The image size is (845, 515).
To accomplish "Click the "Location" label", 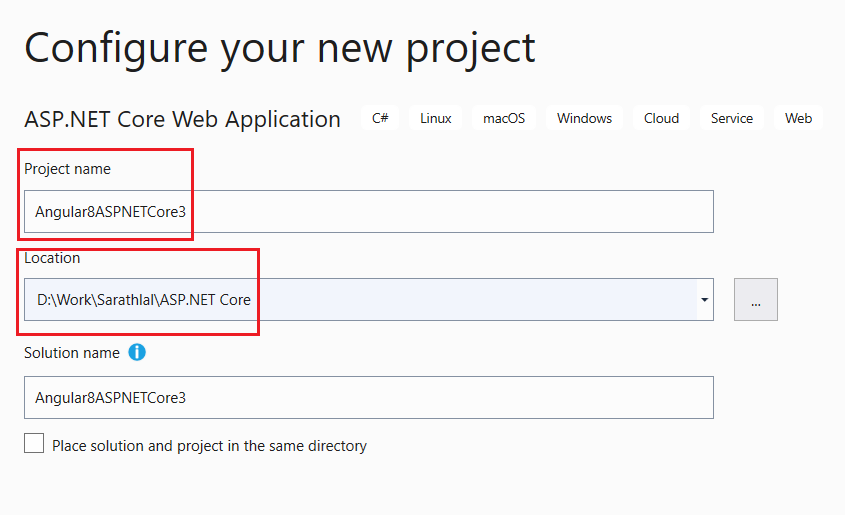I will point(52,258).
